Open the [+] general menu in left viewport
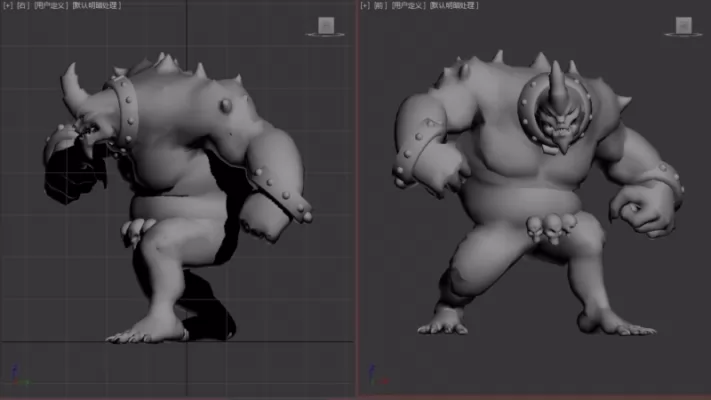711x400 pixels. pos(8,5)
